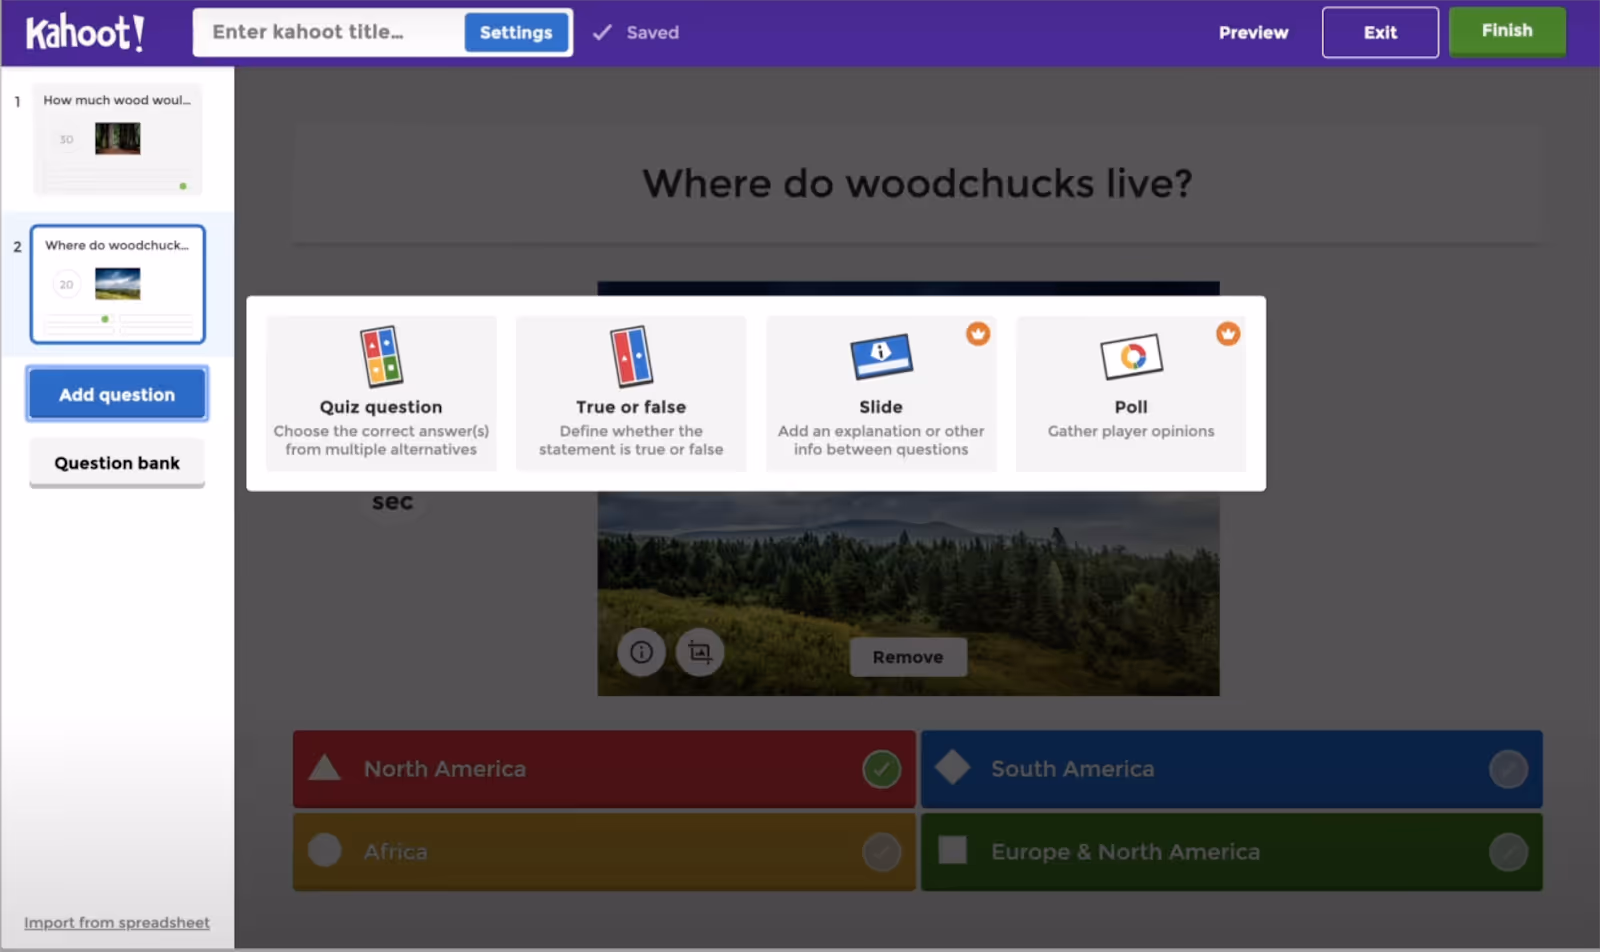The height and width of the screenshot is (952, 1600).
Task: Select the Poll question type
Action: (x=1131, y=393)
